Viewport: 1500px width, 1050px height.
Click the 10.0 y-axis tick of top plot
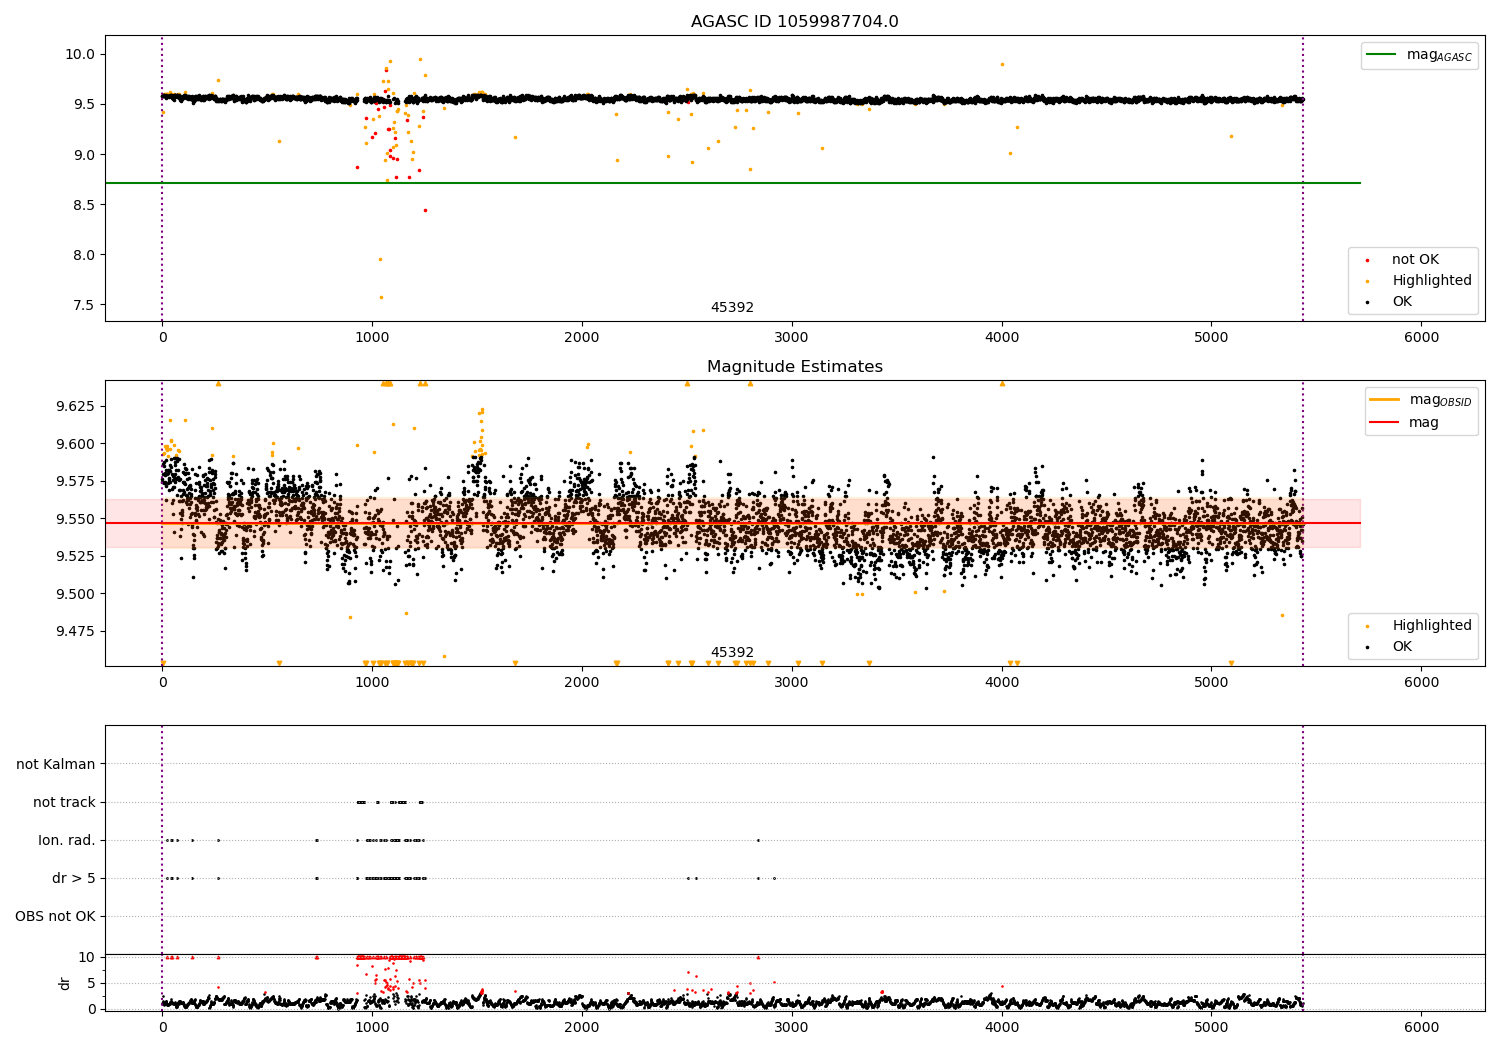[x=79, y=55]
